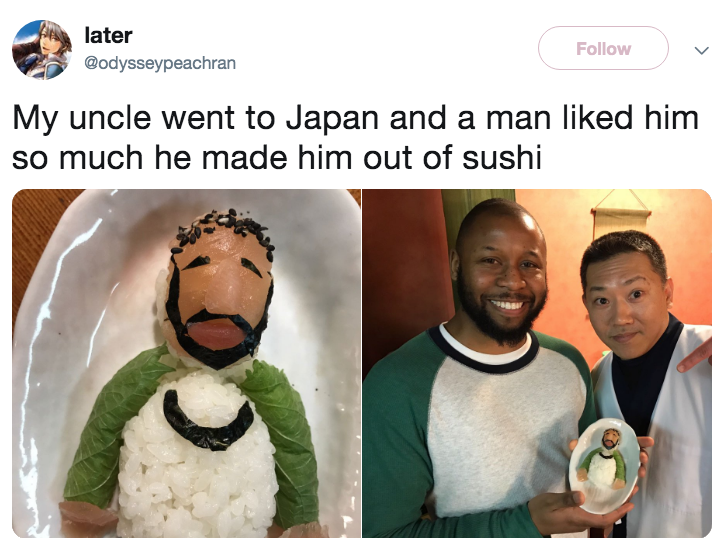Open the right photo of two men
The height and width of the screenshot is (548, 716).
tap(537, 363)
